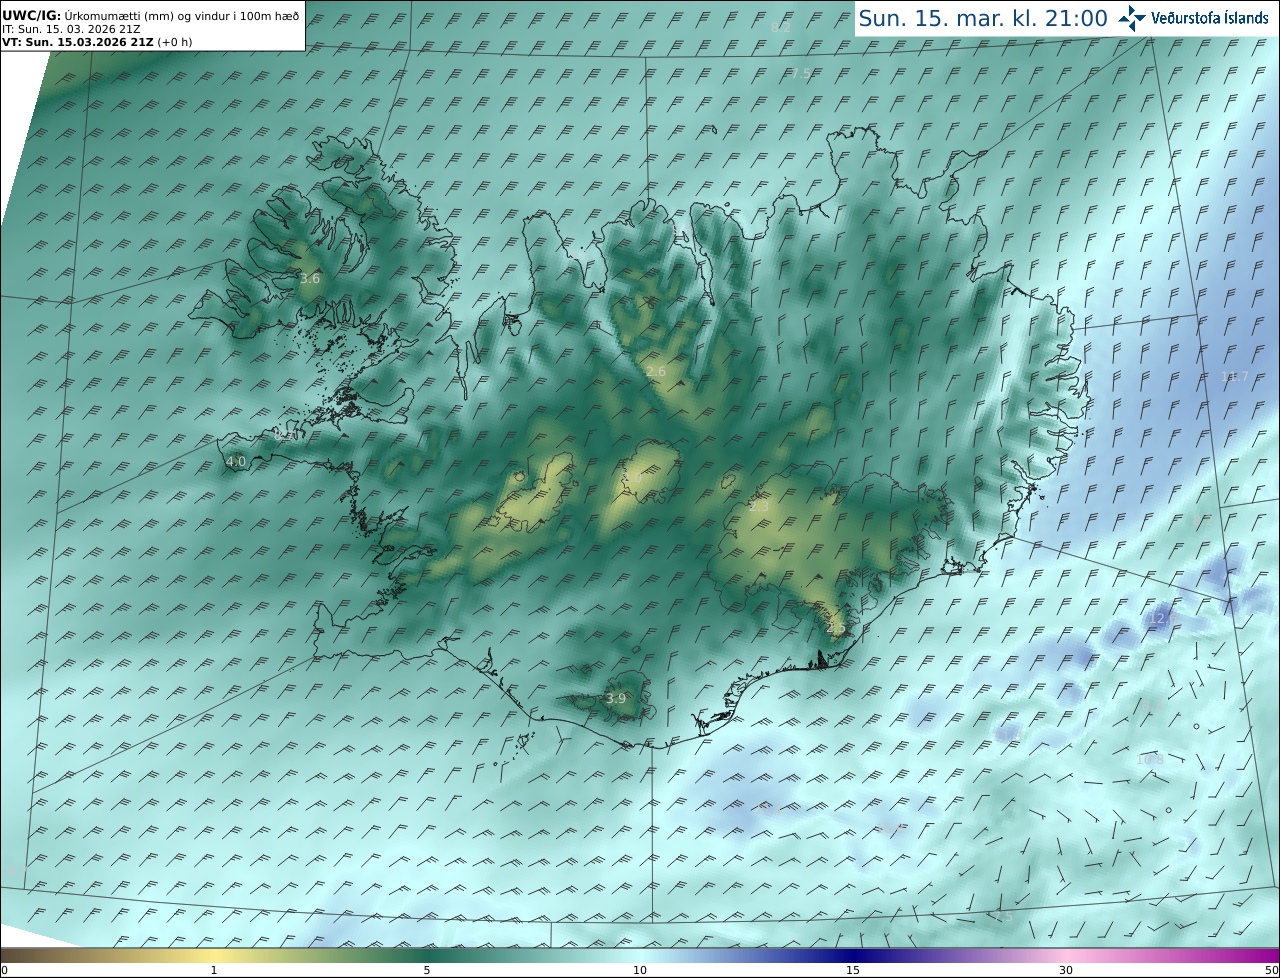Click the Veðurstofa Íslands logo icon
1280x978 pixels.
pyautogui.click(x=1132, y=18)
